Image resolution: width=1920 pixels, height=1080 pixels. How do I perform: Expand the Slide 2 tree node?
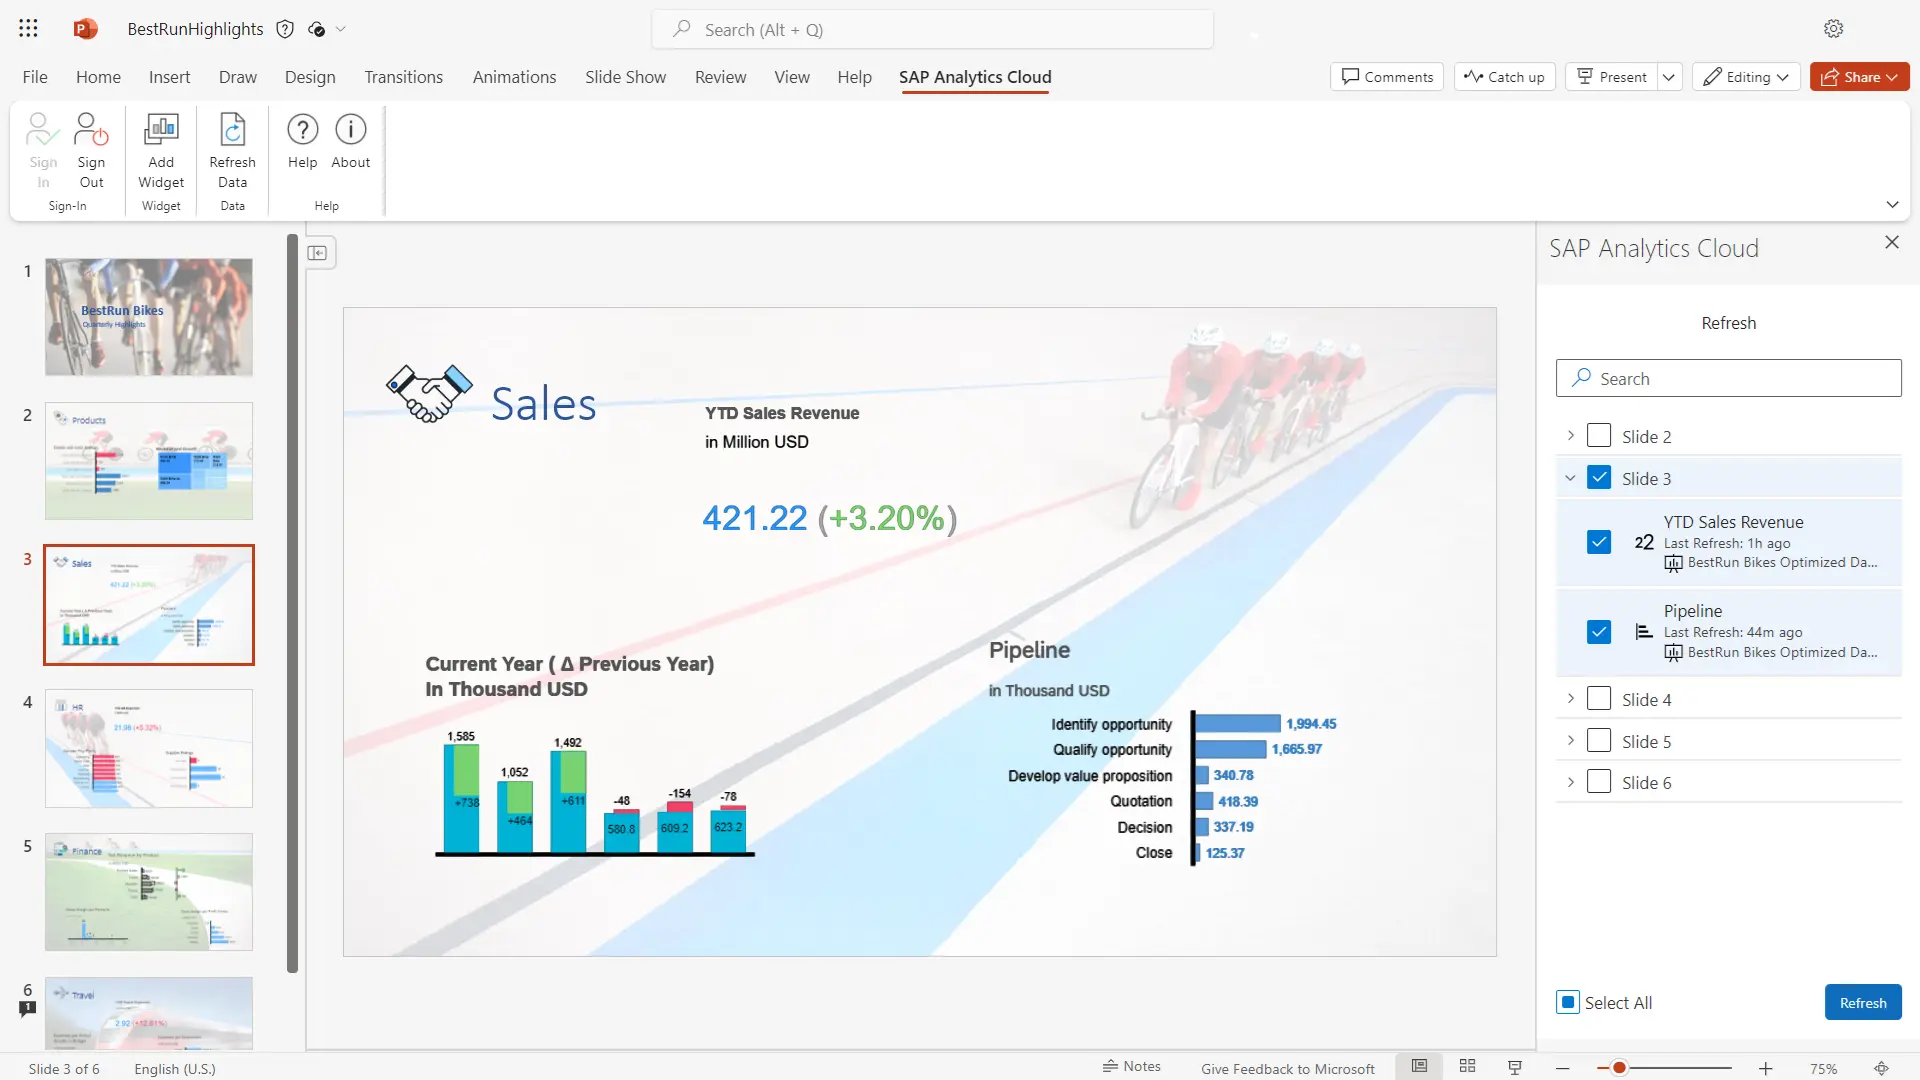(1570, 436)
